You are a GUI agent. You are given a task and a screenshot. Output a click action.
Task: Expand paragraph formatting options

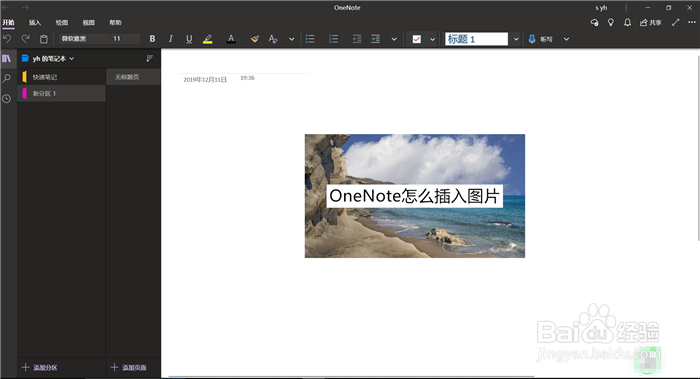(x=394, y=39)
